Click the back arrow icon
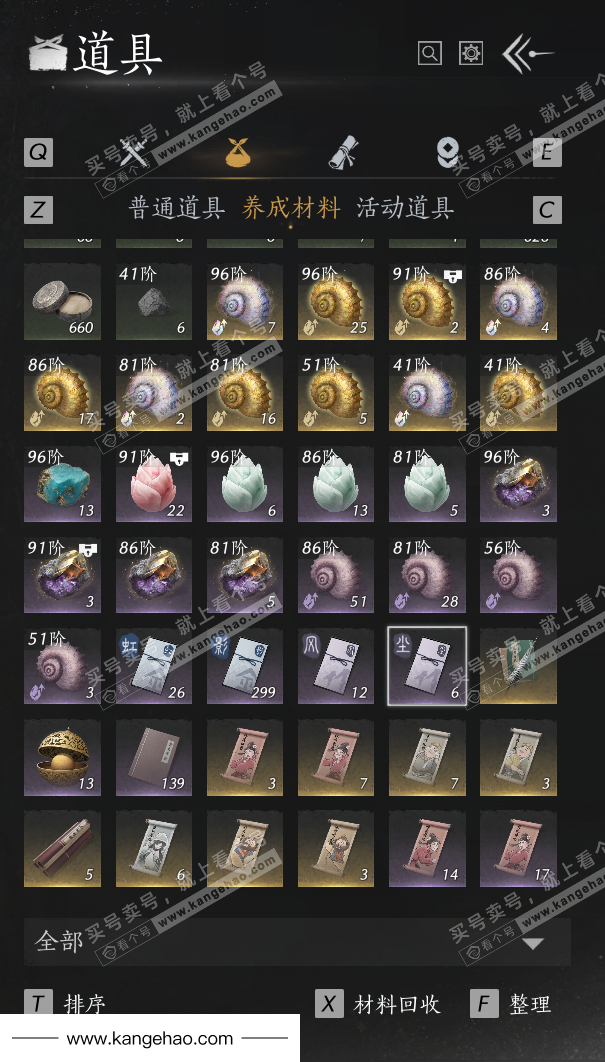This screenshot has width=605, height=1062. click(x=528, y=54)
